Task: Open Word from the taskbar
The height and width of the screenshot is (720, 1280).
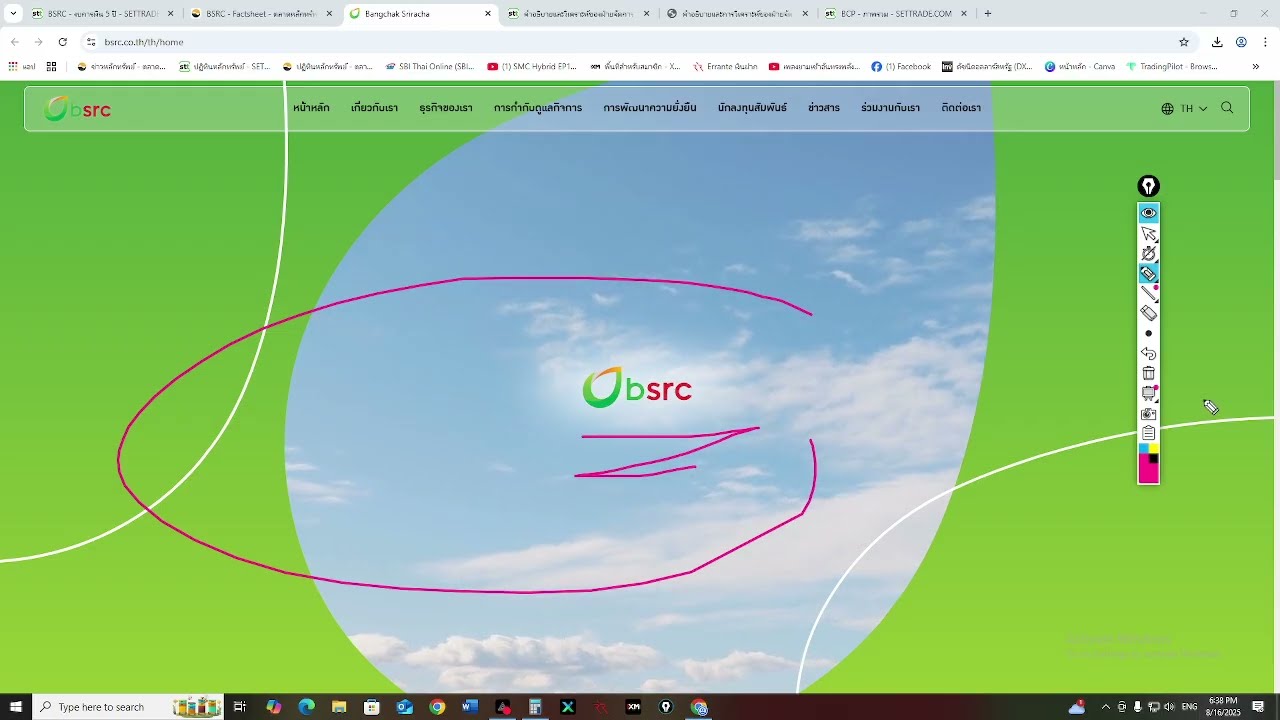Action: (470, 707)
